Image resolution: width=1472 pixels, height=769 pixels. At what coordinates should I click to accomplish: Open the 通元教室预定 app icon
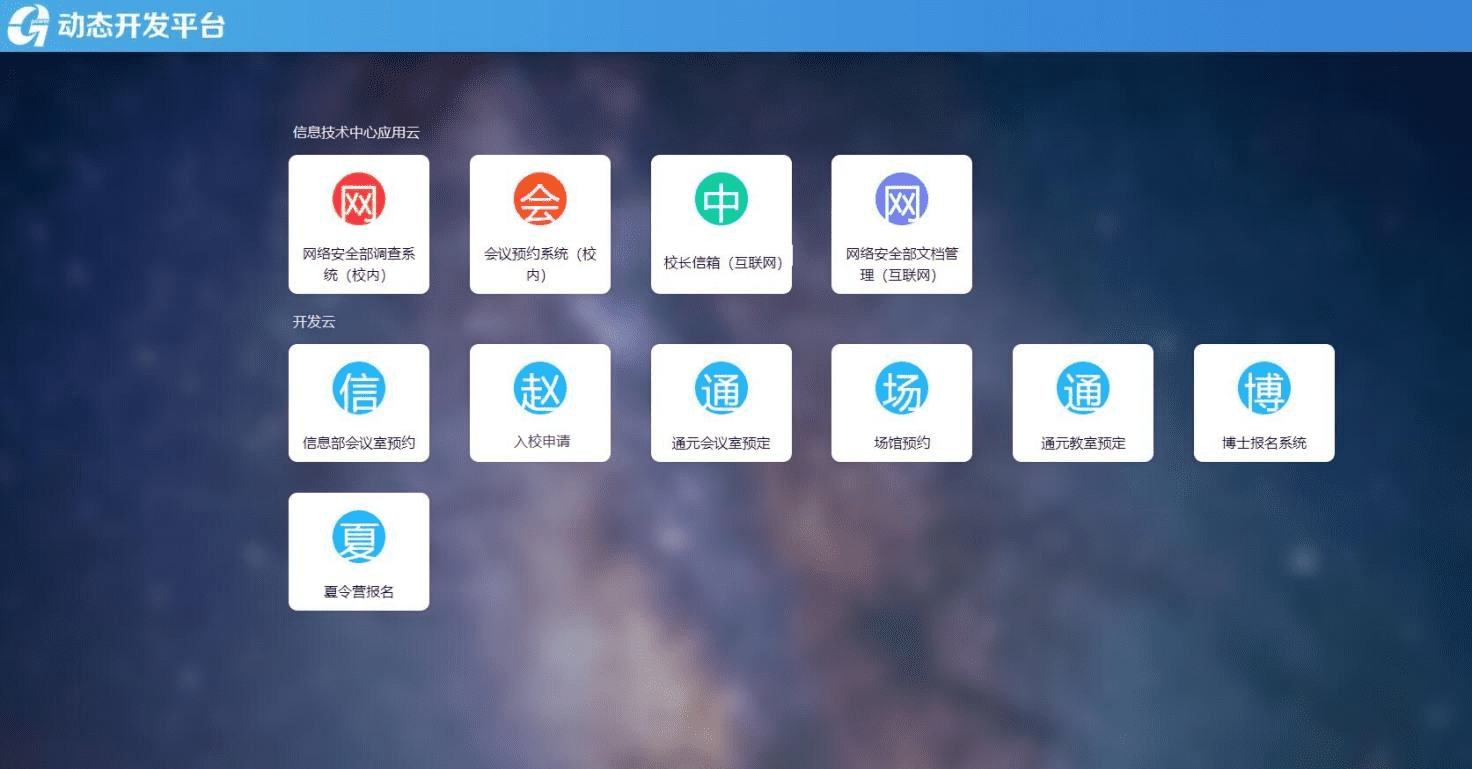[x=1082, y=387]
